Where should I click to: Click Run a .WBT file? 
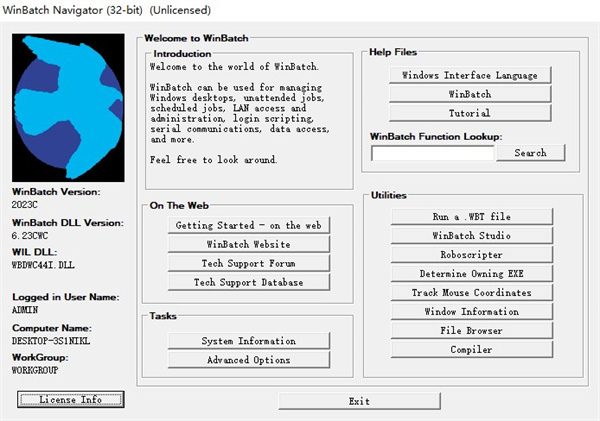471,216
